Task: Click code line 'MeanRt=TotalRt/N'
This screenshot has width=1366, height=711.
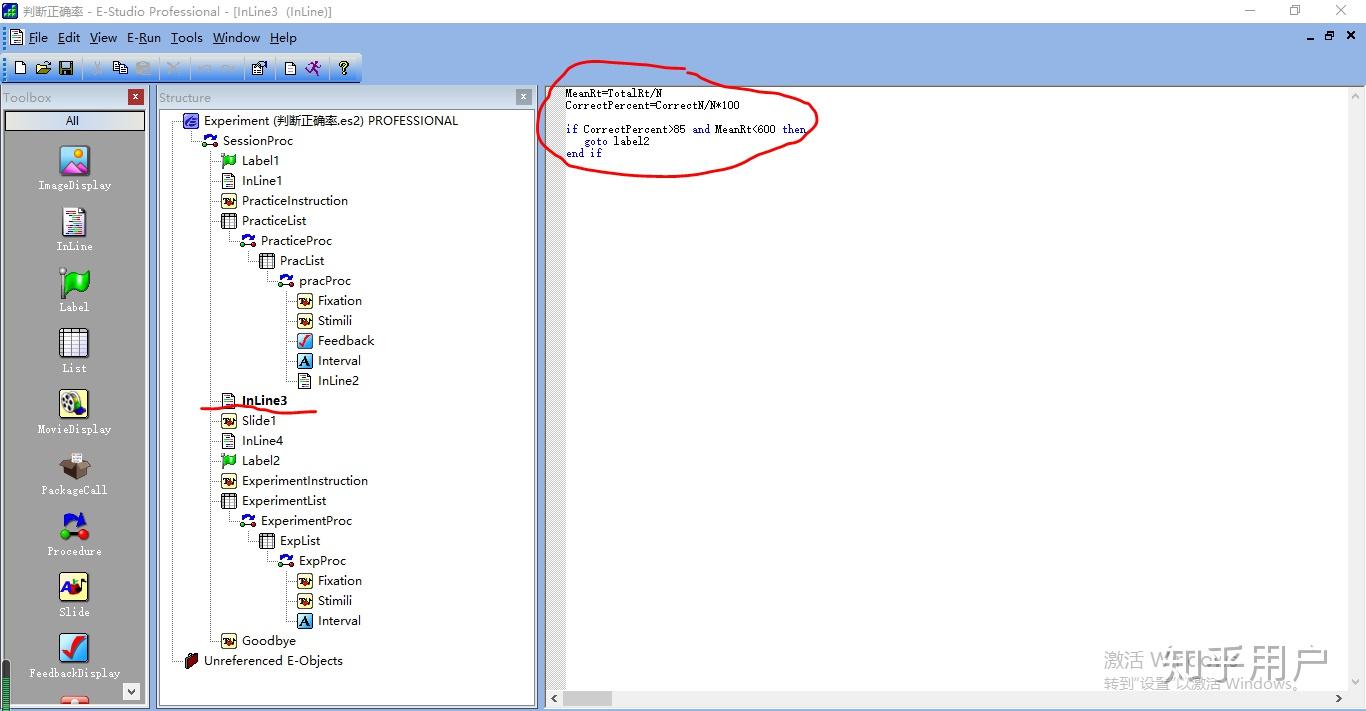Action: coord(613,93)
